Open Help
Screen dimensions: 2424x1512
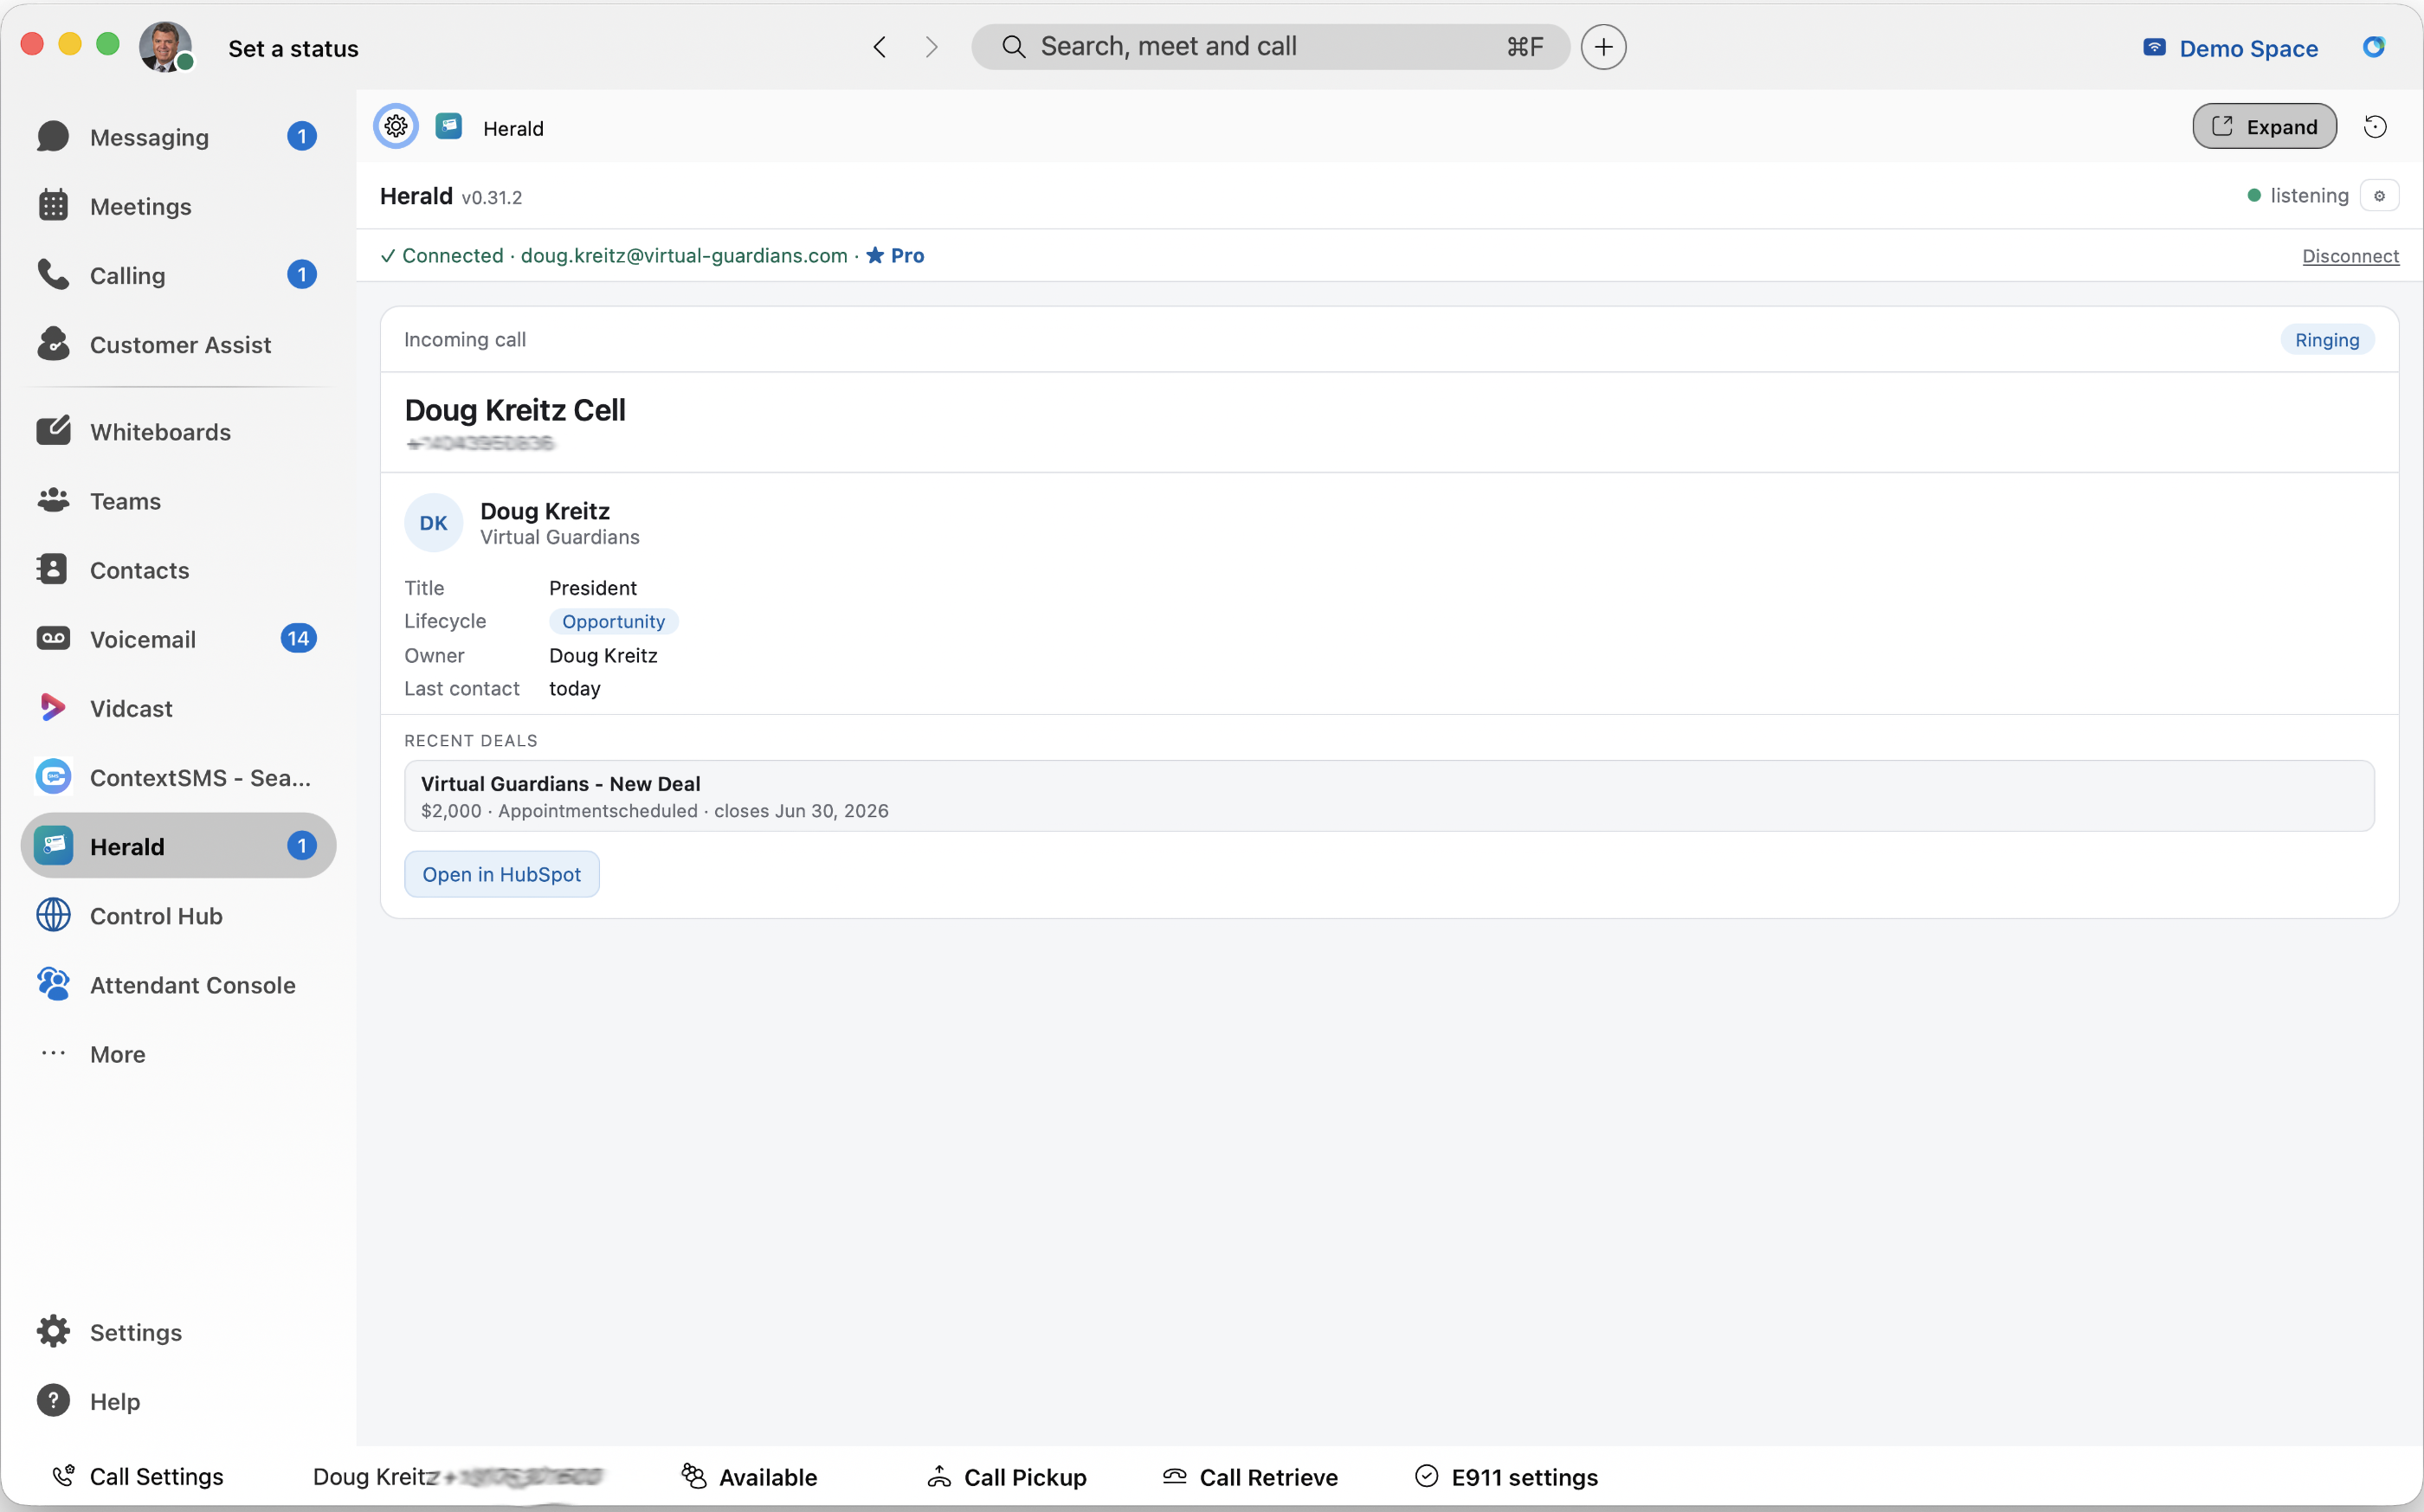click(x=178, y=1401)
